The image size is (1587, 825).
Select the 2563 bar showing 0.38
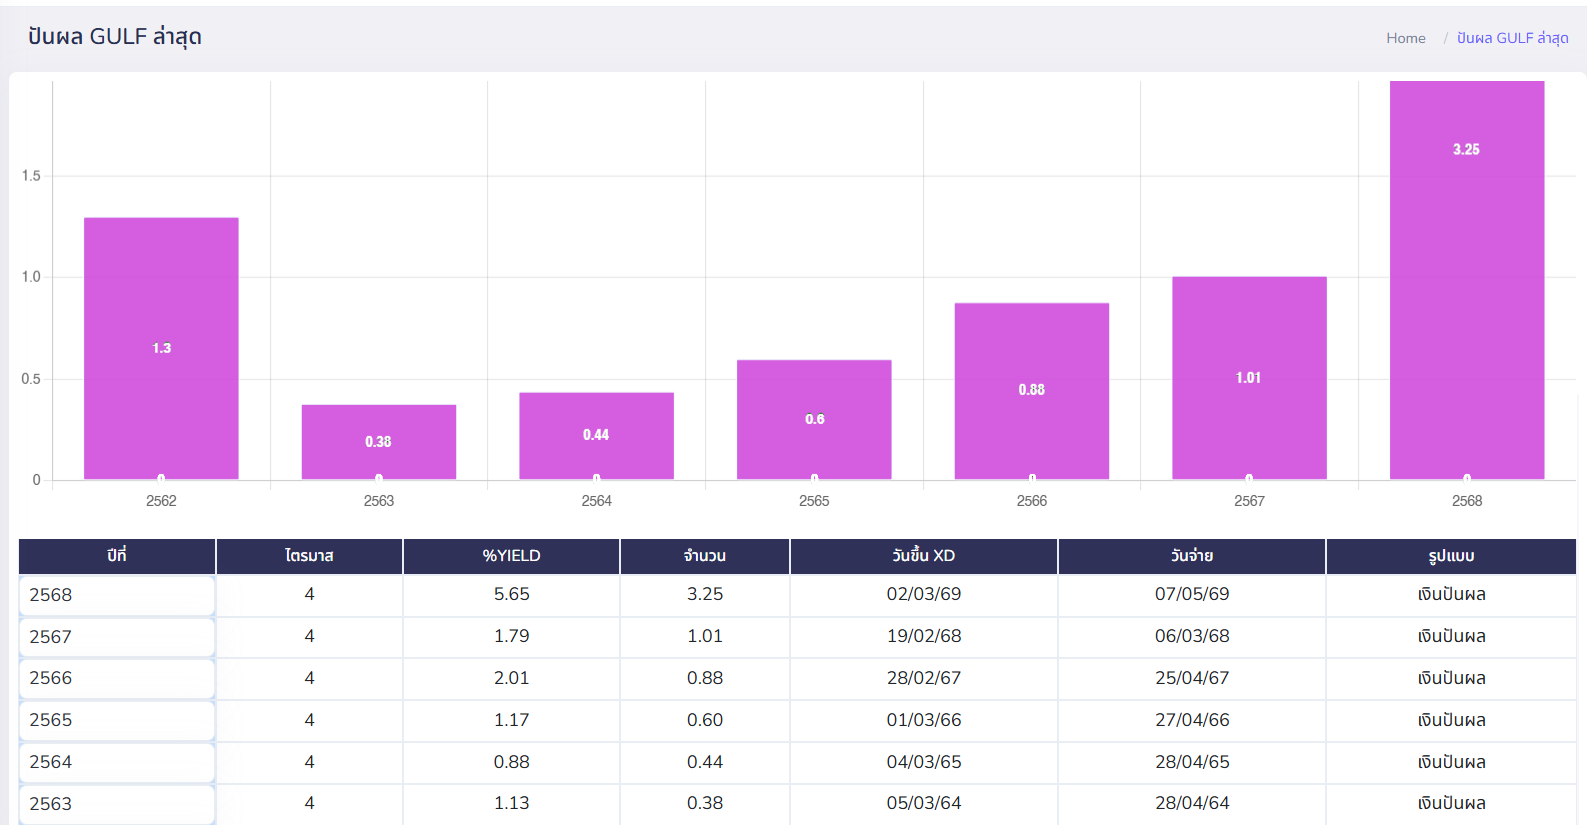coord(379,442)
